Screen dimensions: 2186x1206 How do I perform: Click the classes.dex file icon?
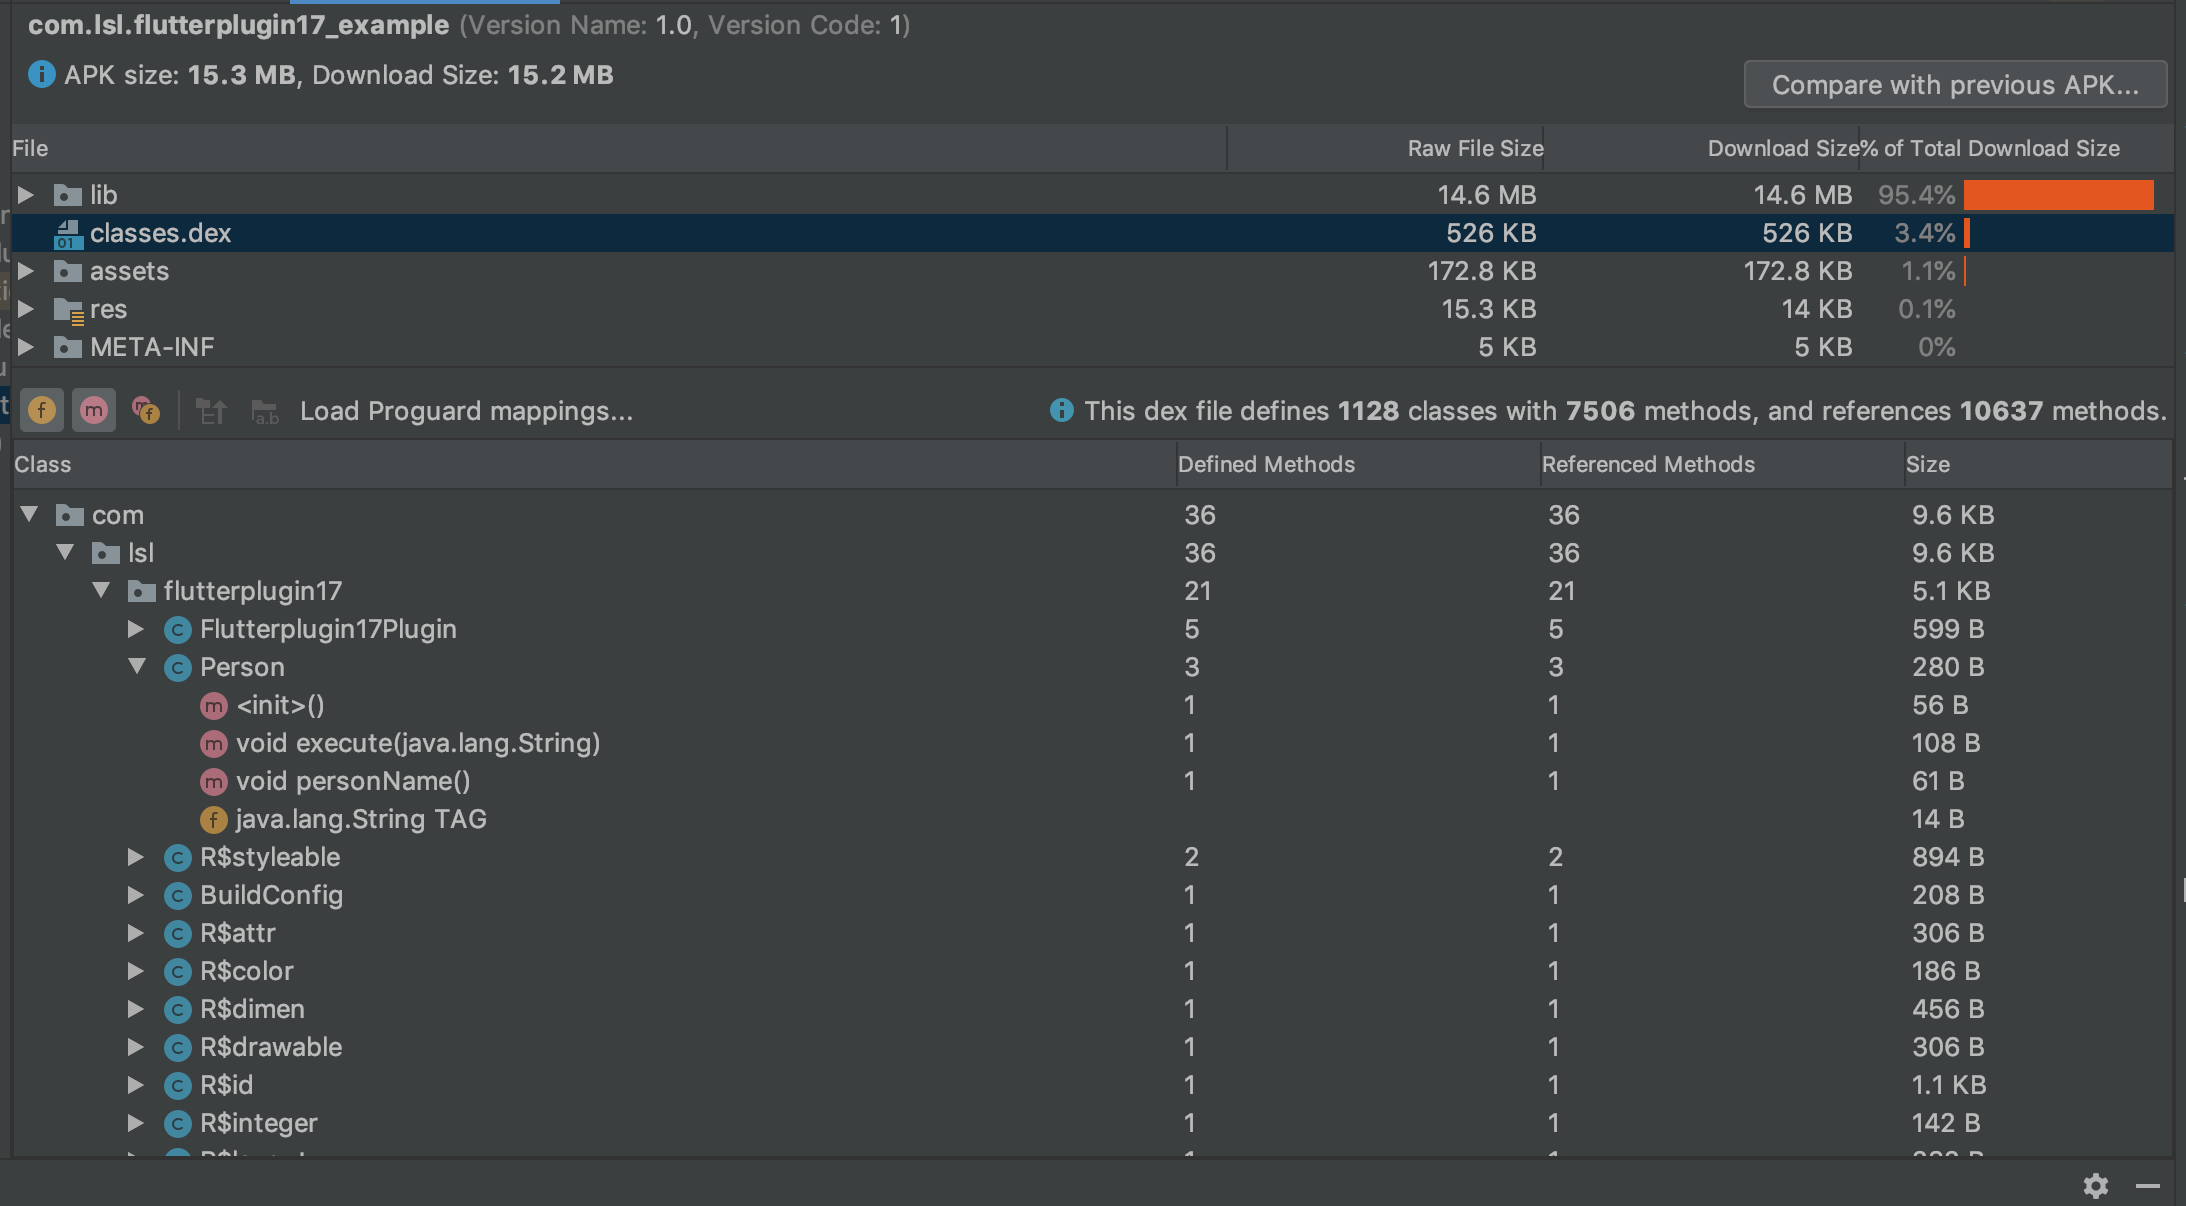tap(68, 234)
